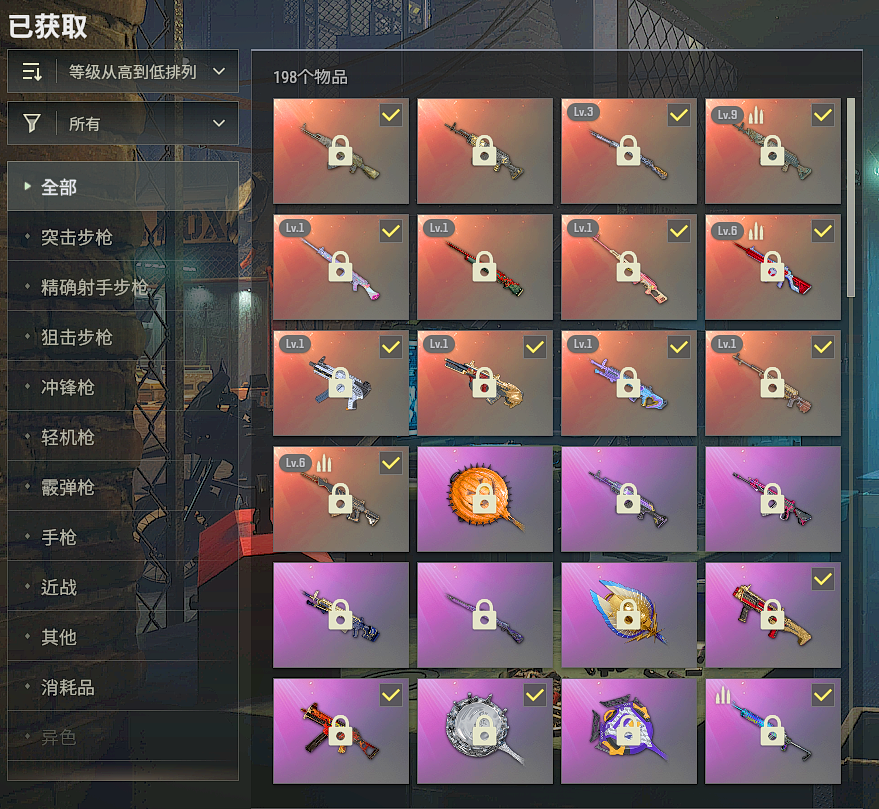Image resolution: width=879 pixels, height=809 pixels.
Task: Click the funnel filter icon
Action: (x=31, y=123)
